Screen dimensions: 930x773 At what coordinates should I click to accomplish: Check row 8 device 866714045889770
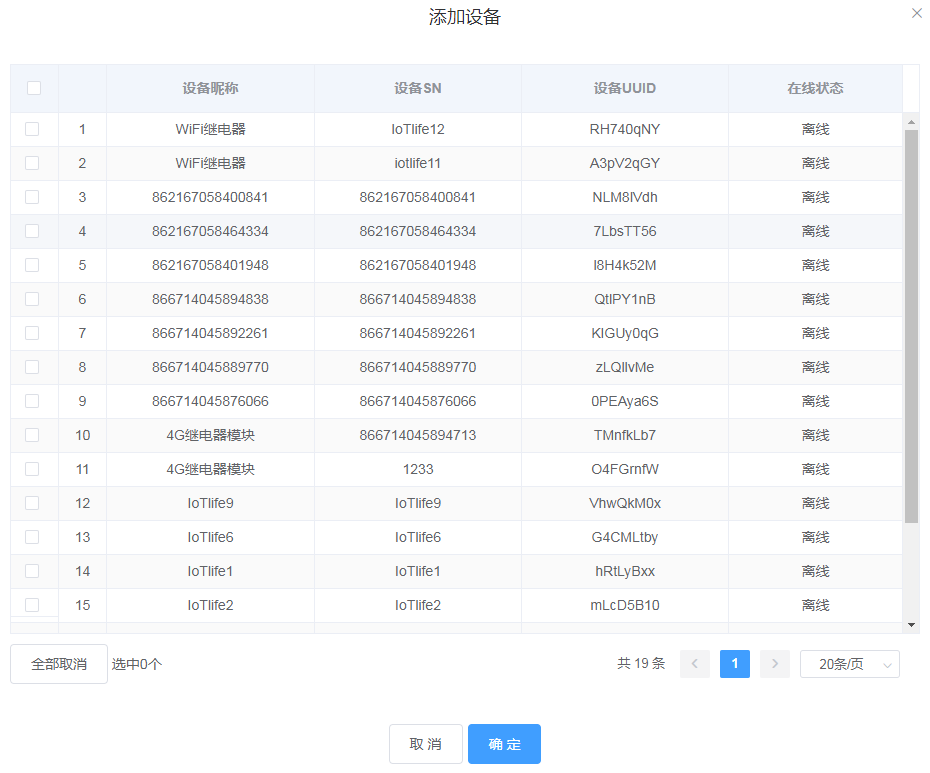[32, 367]
